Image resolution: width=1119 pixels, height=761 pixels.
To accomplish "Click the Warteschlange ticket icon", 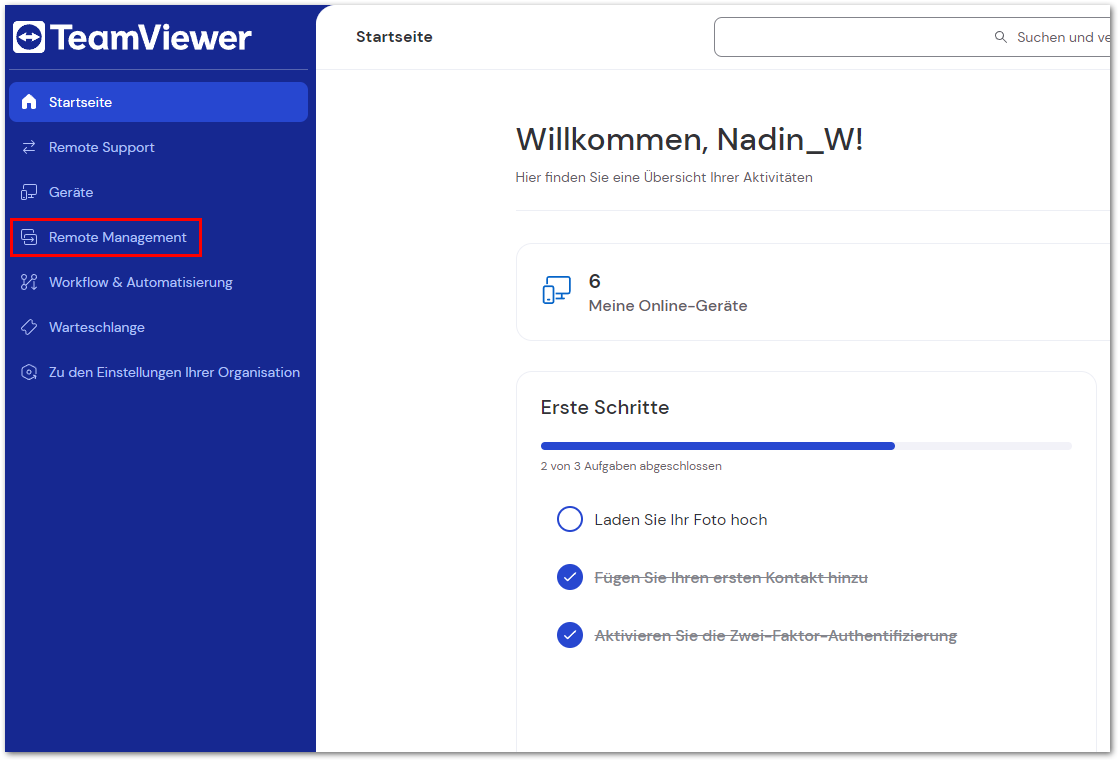I will point(29,327).
